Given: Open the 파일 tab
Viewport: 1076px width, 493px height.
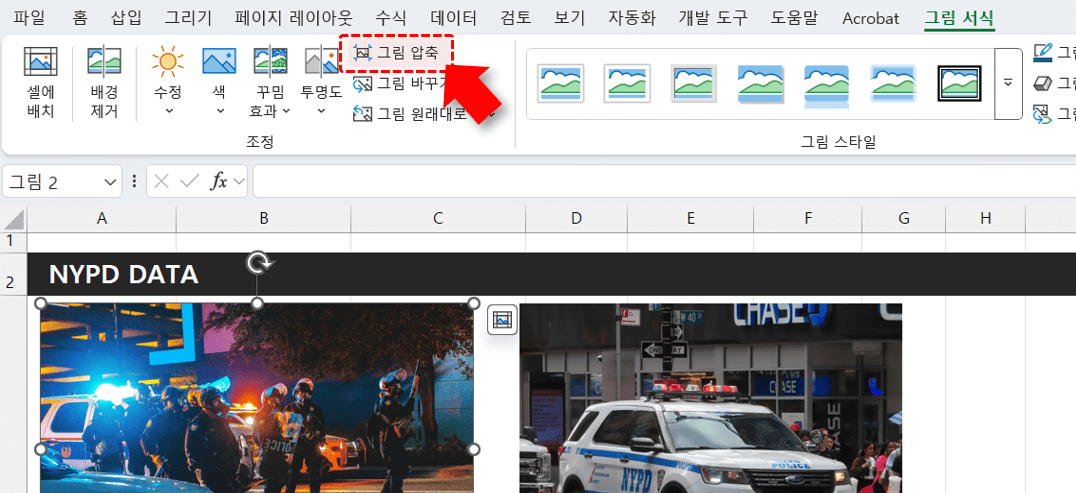Looking at the screenshot, I should click(x=28, y=17).
